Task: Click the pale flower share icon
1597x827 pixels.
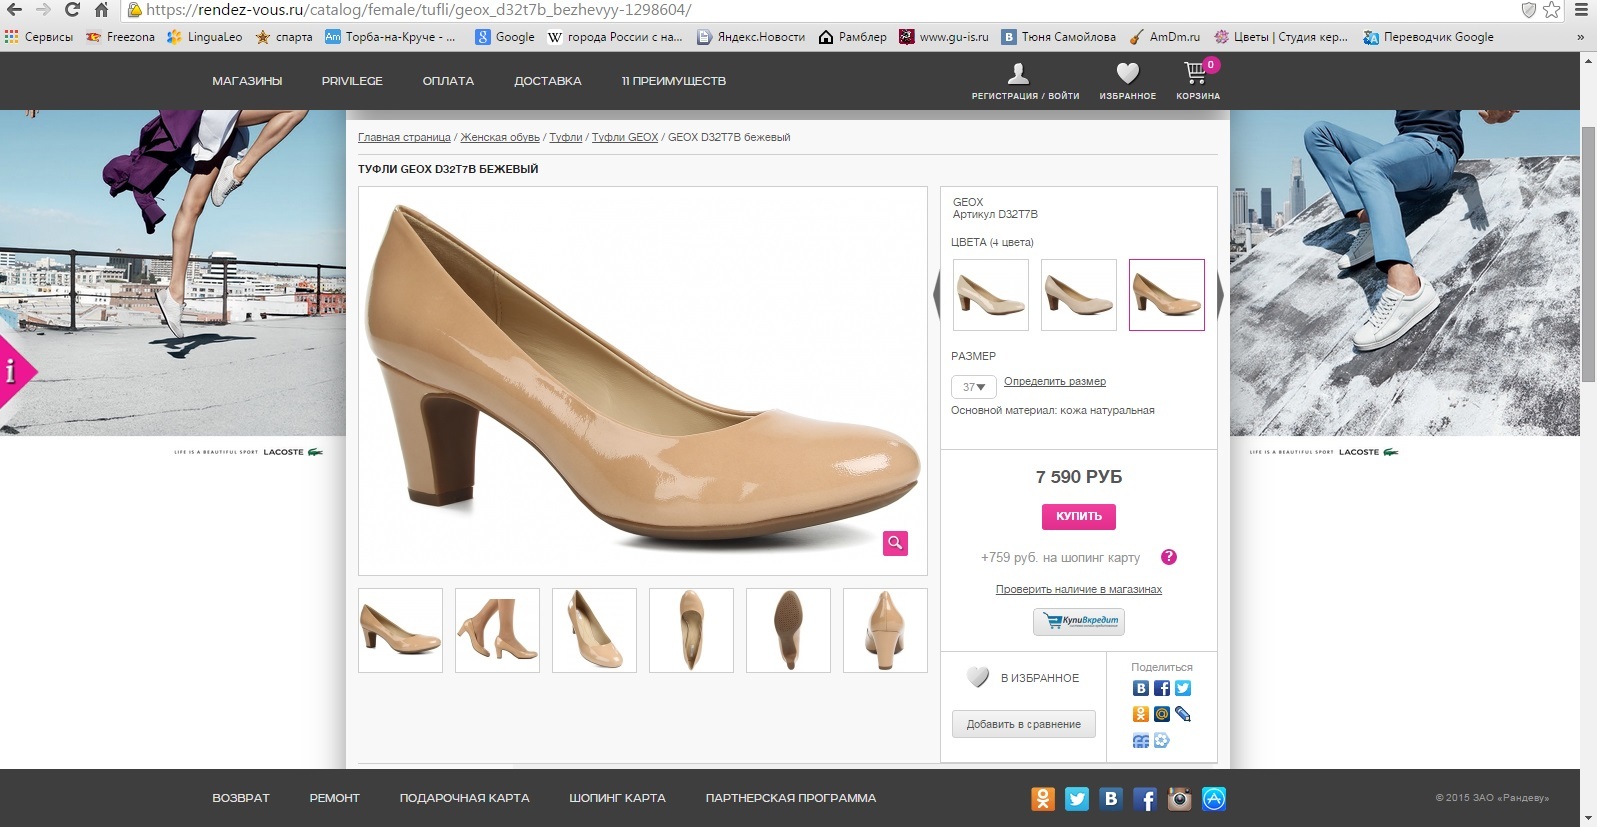Action: 1162,740
